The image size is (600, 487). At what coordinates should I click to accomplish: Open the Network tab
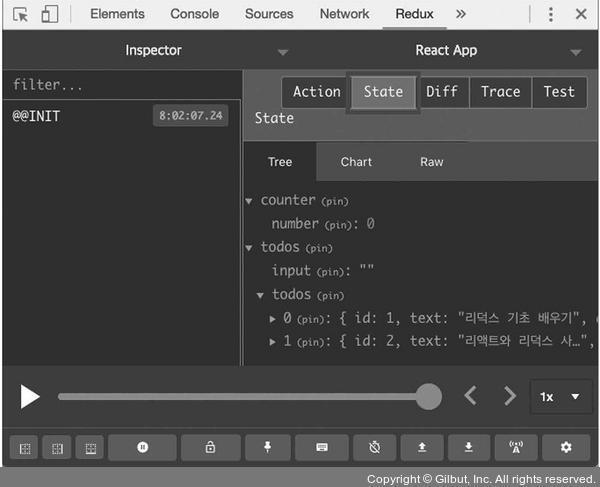tap(344, 14)
